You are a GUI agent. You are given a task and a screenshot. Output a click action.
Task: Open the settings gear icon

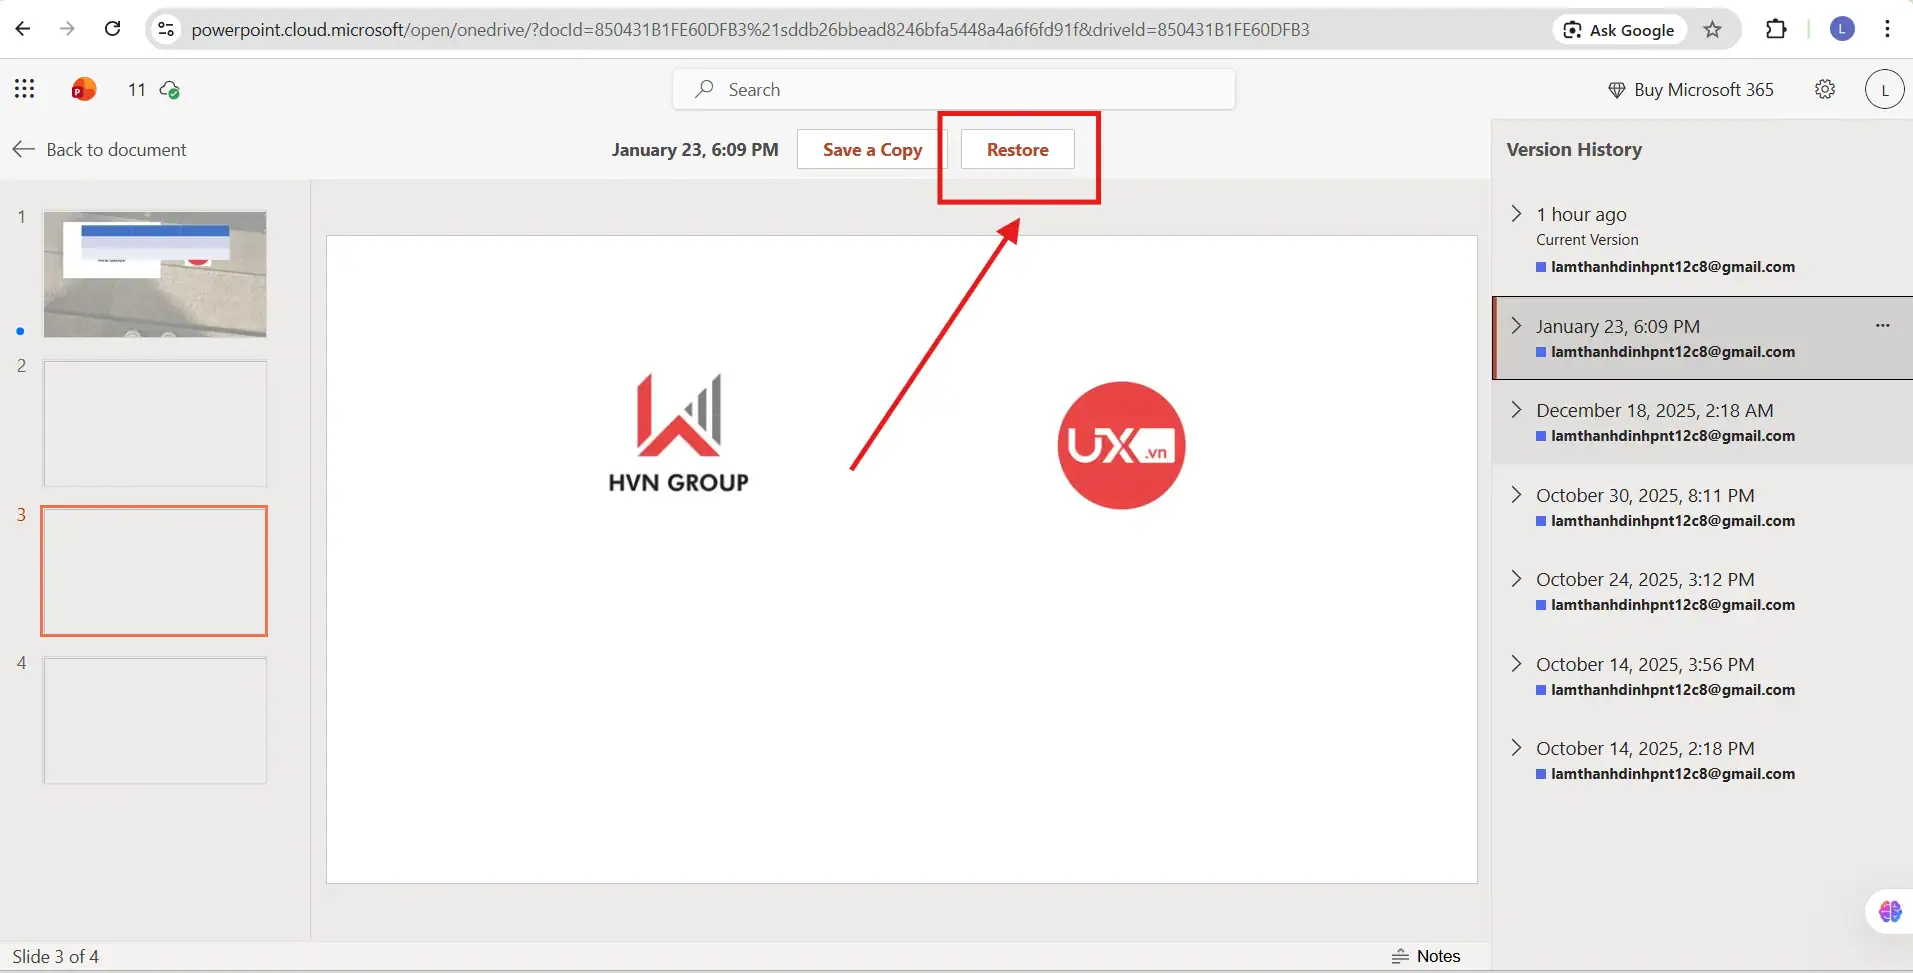[x=1824, y=89]
